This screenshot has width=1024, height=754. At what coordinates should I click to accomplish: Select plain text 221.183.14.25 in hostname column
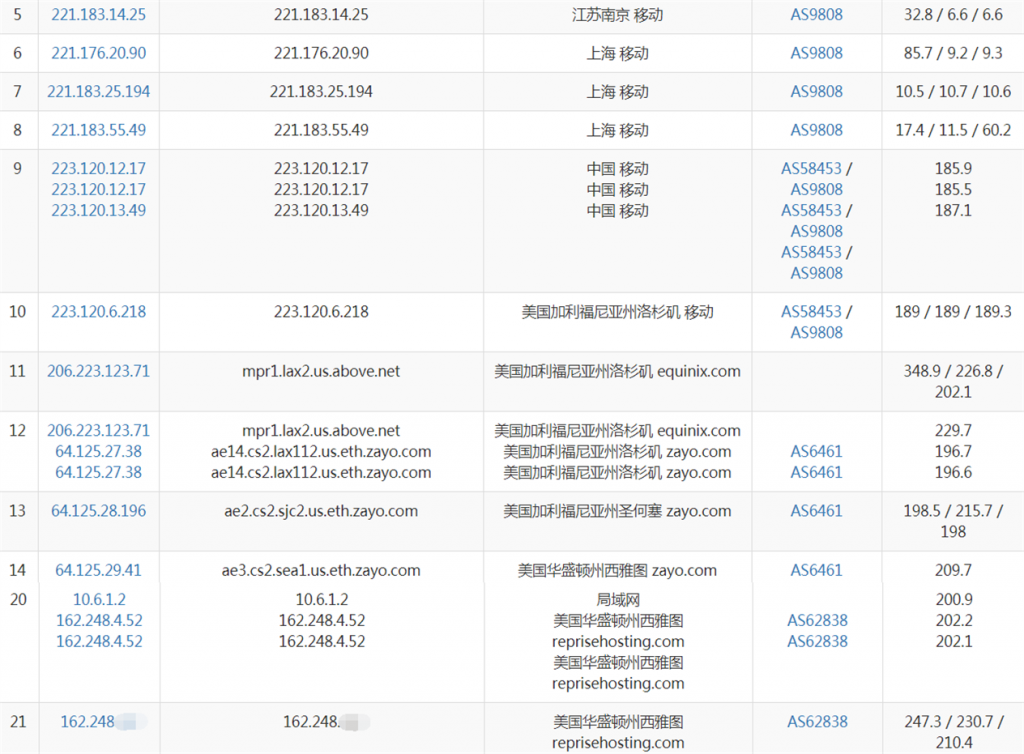(321, 14)
